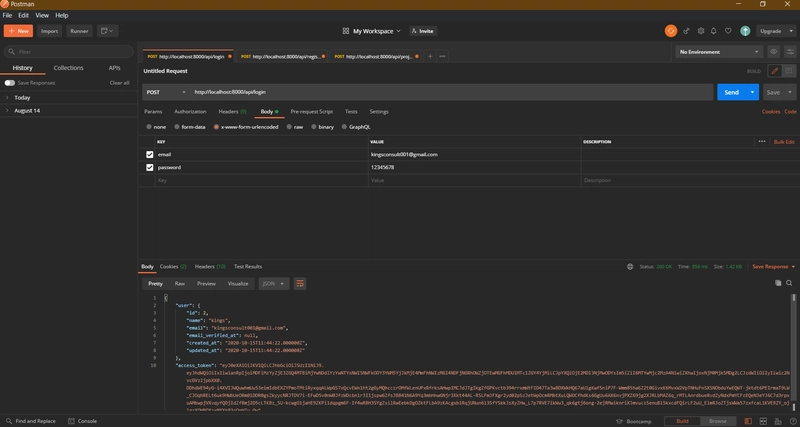
Task: Uncheck the email key checkbox
Action: pyautogui.click(x=149, y=155)
